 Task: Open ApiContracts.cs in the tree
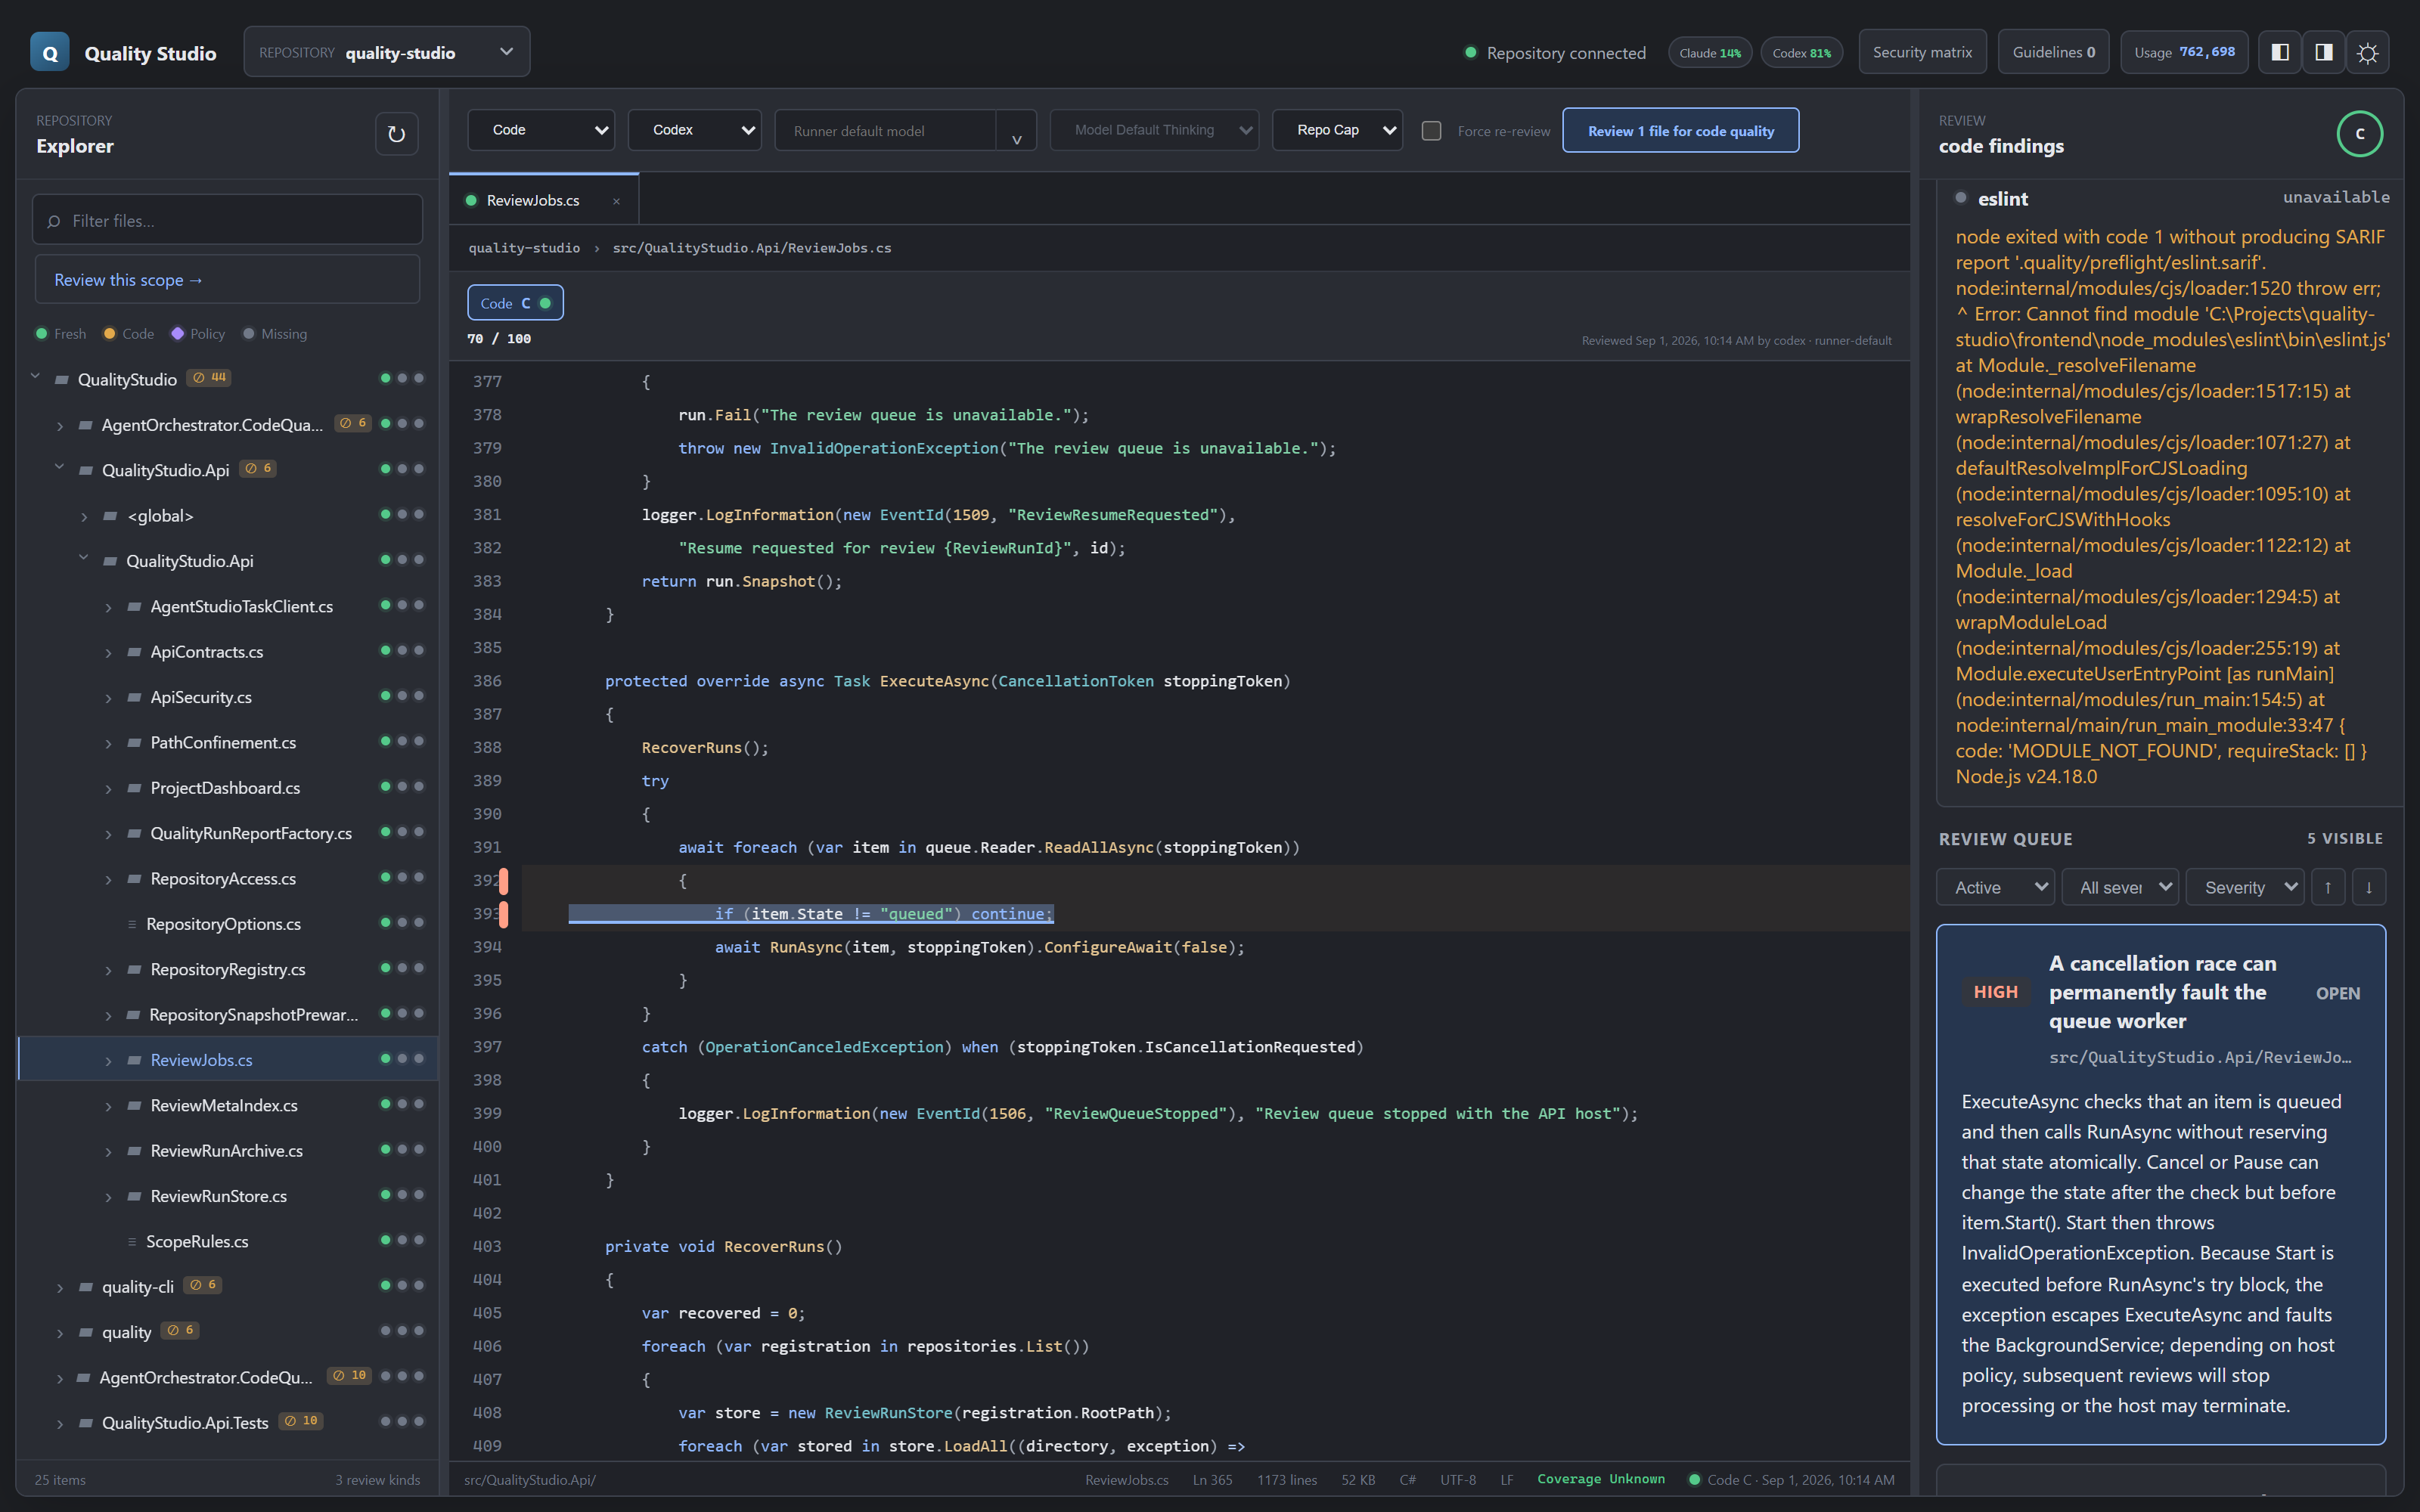[x=206, y=652]
